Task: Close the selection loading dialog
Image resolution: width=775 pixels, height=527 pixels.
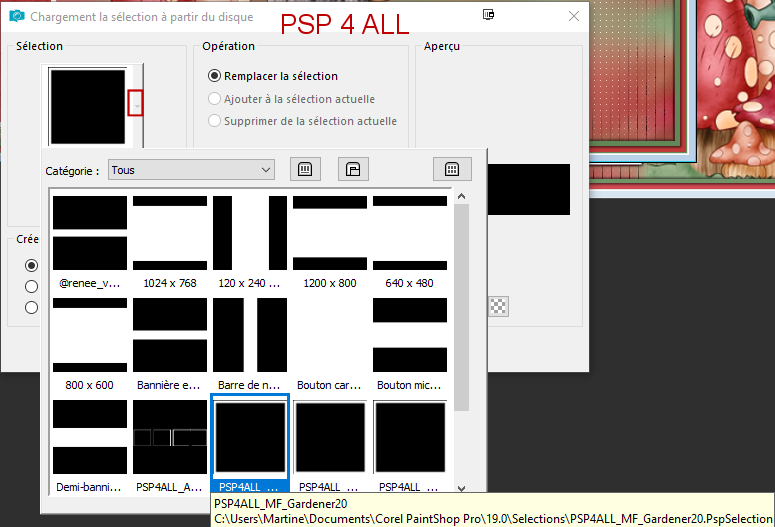Action: (x=573, y=17)
